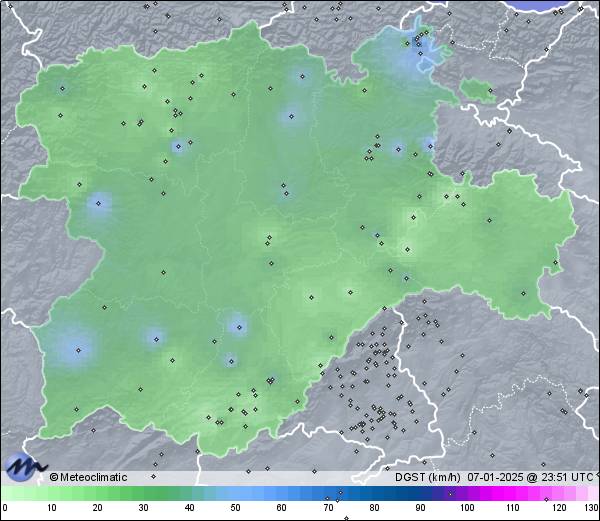600x521 pixels.
Task: Click the 70 label on the scale
Action: point(328,508)
